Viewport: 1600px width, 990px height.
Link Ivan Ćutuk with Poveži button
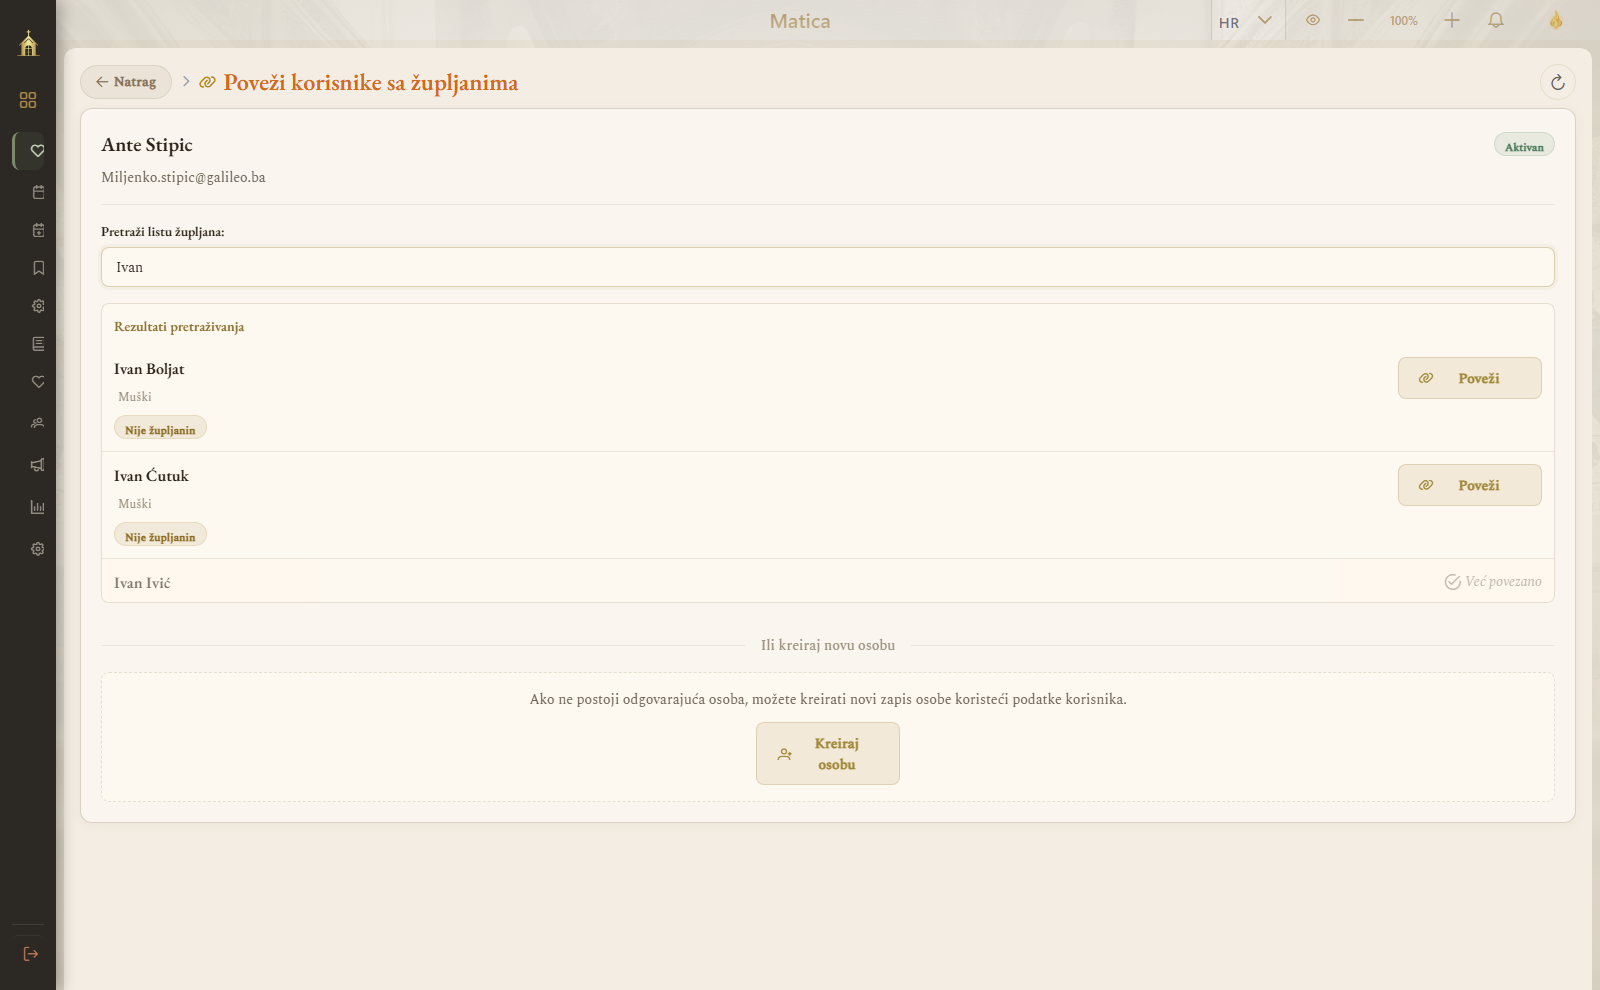[x=1470, y=485]
